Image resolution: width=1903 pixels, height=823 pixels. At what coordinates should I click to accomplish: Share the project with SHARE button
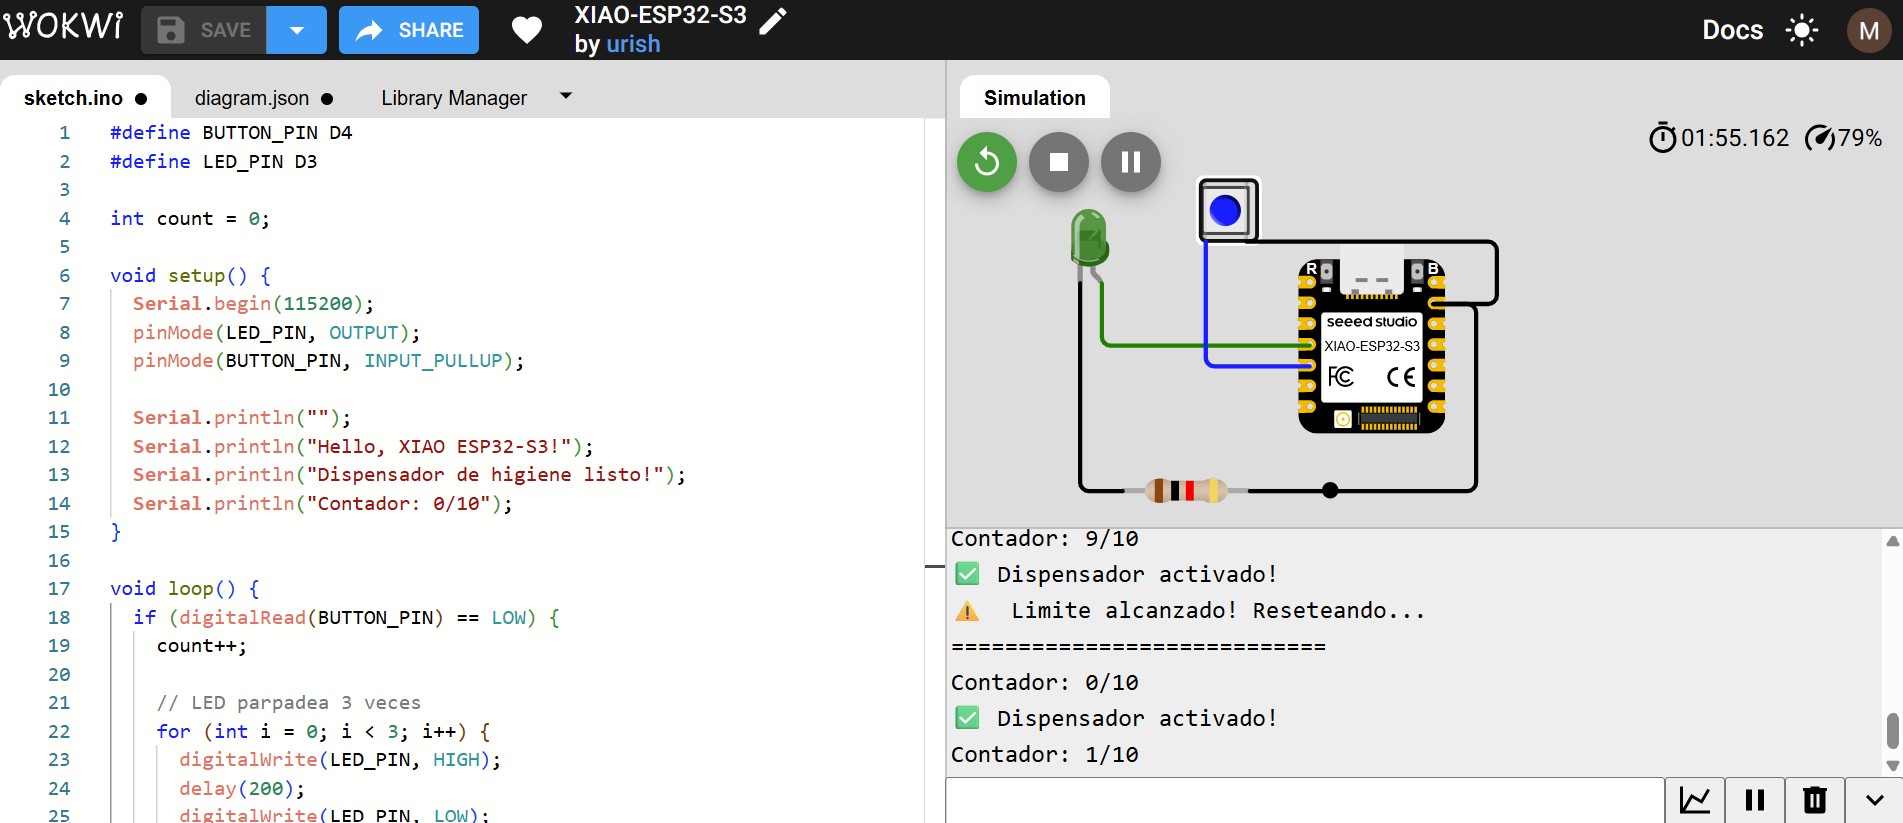pos(409,30)
